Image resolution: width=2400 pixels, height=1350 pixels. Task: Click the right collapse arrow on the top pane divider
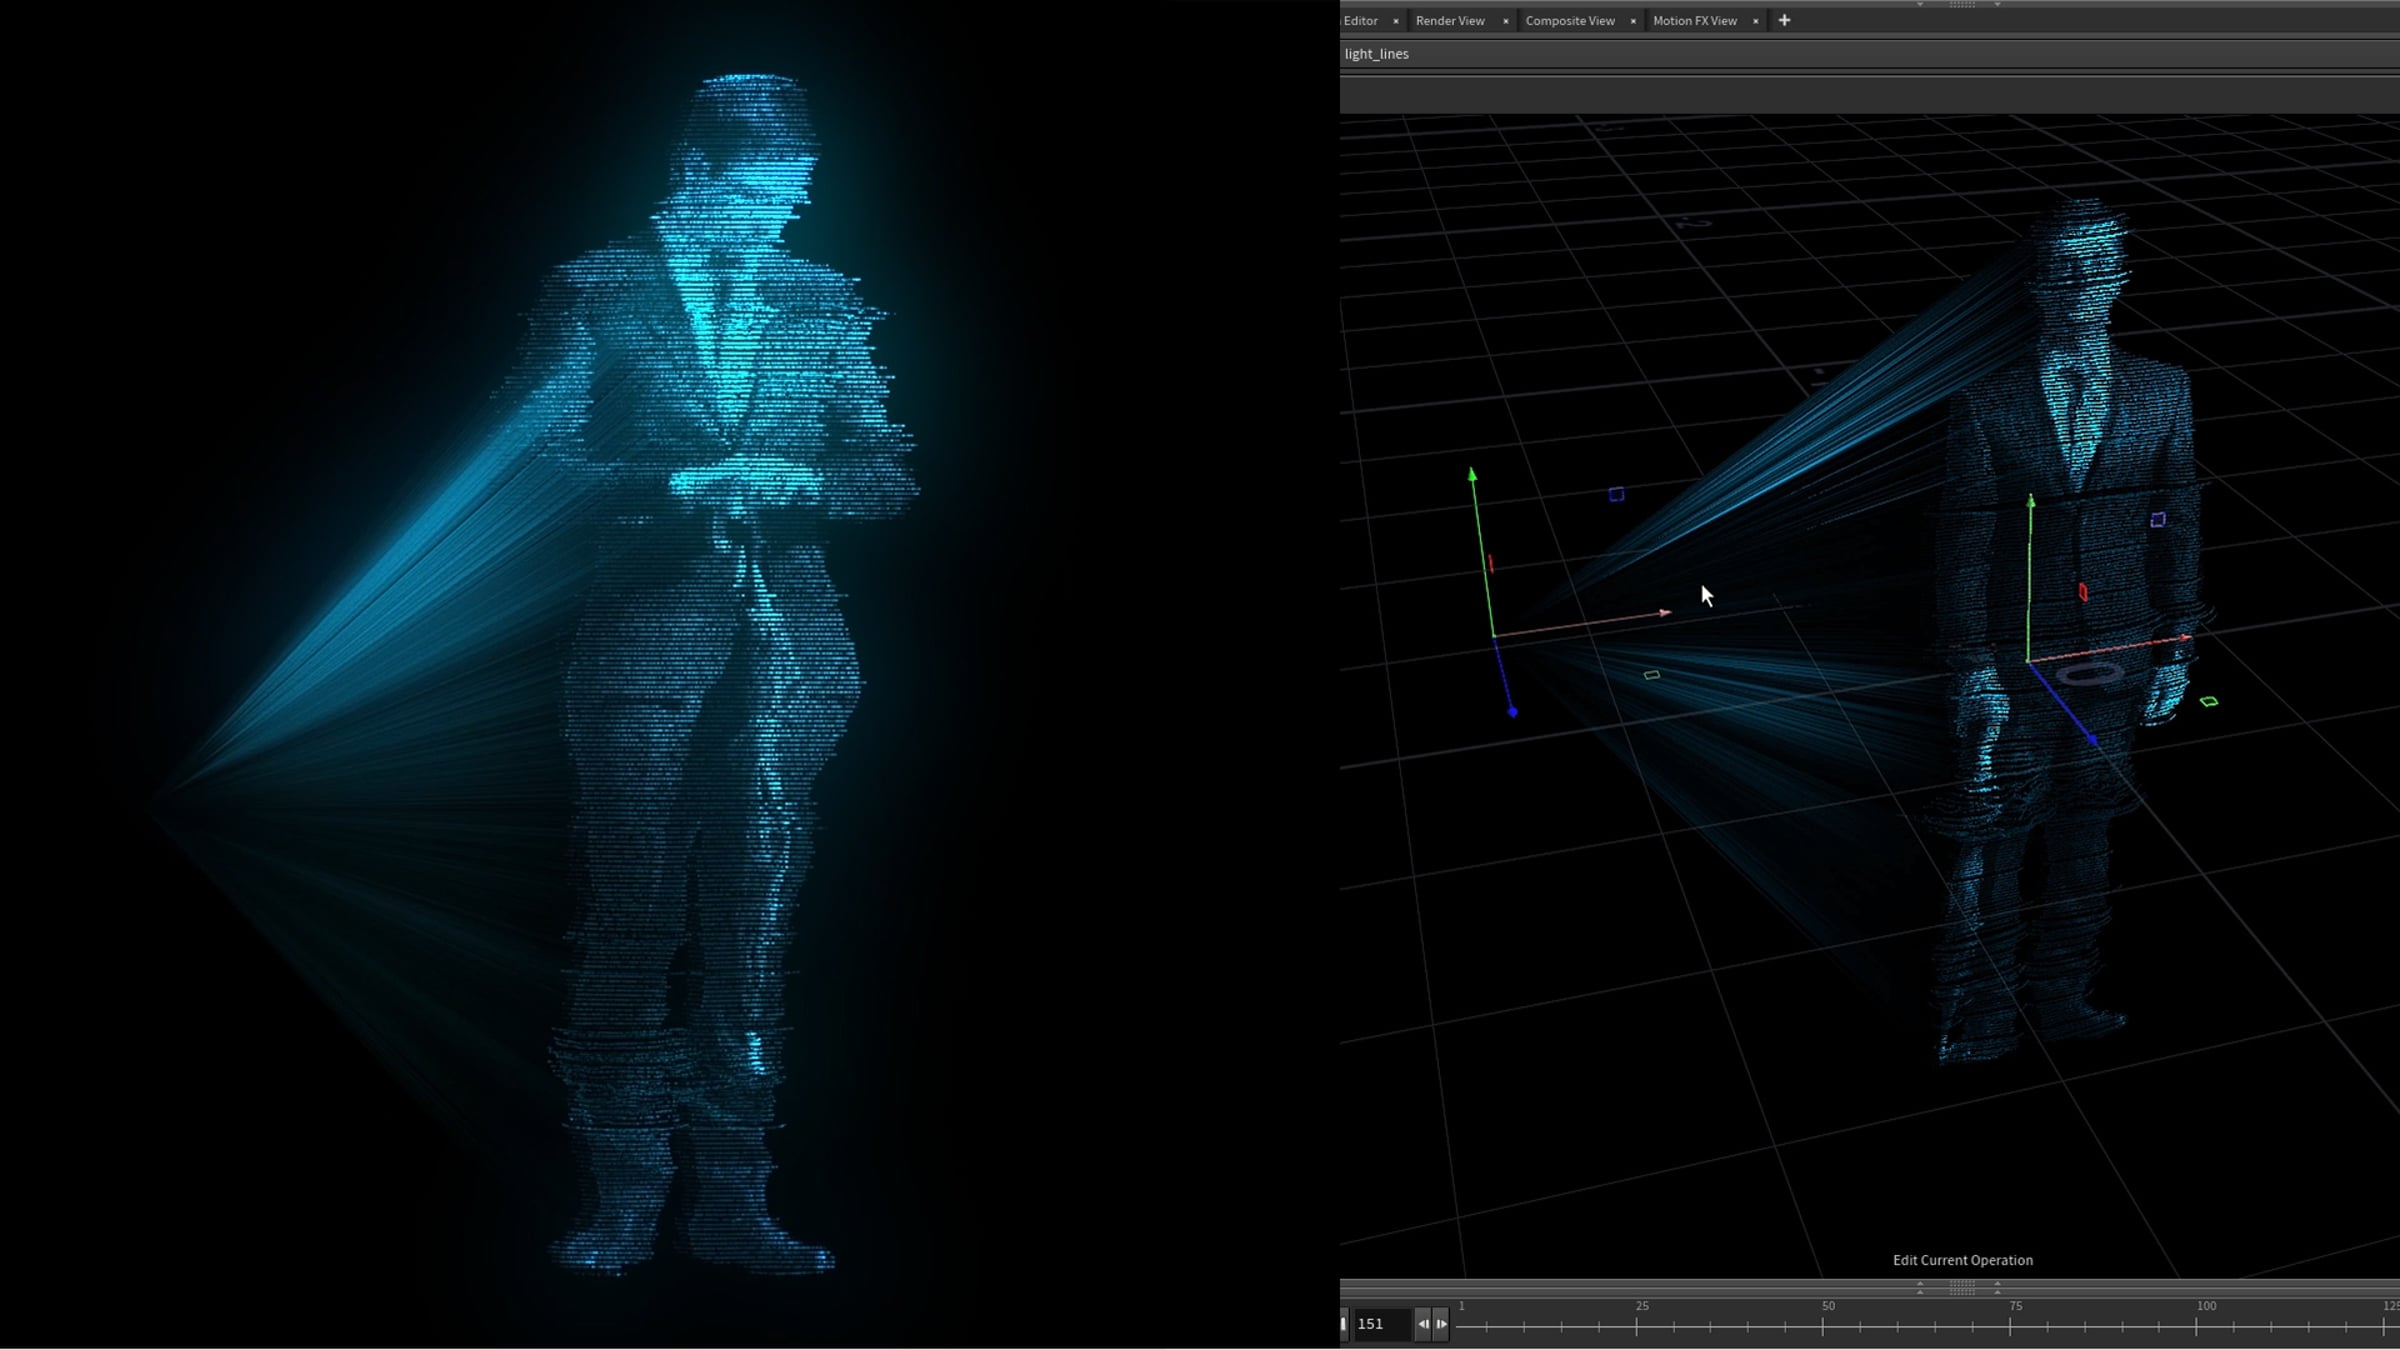(1997, 4)
